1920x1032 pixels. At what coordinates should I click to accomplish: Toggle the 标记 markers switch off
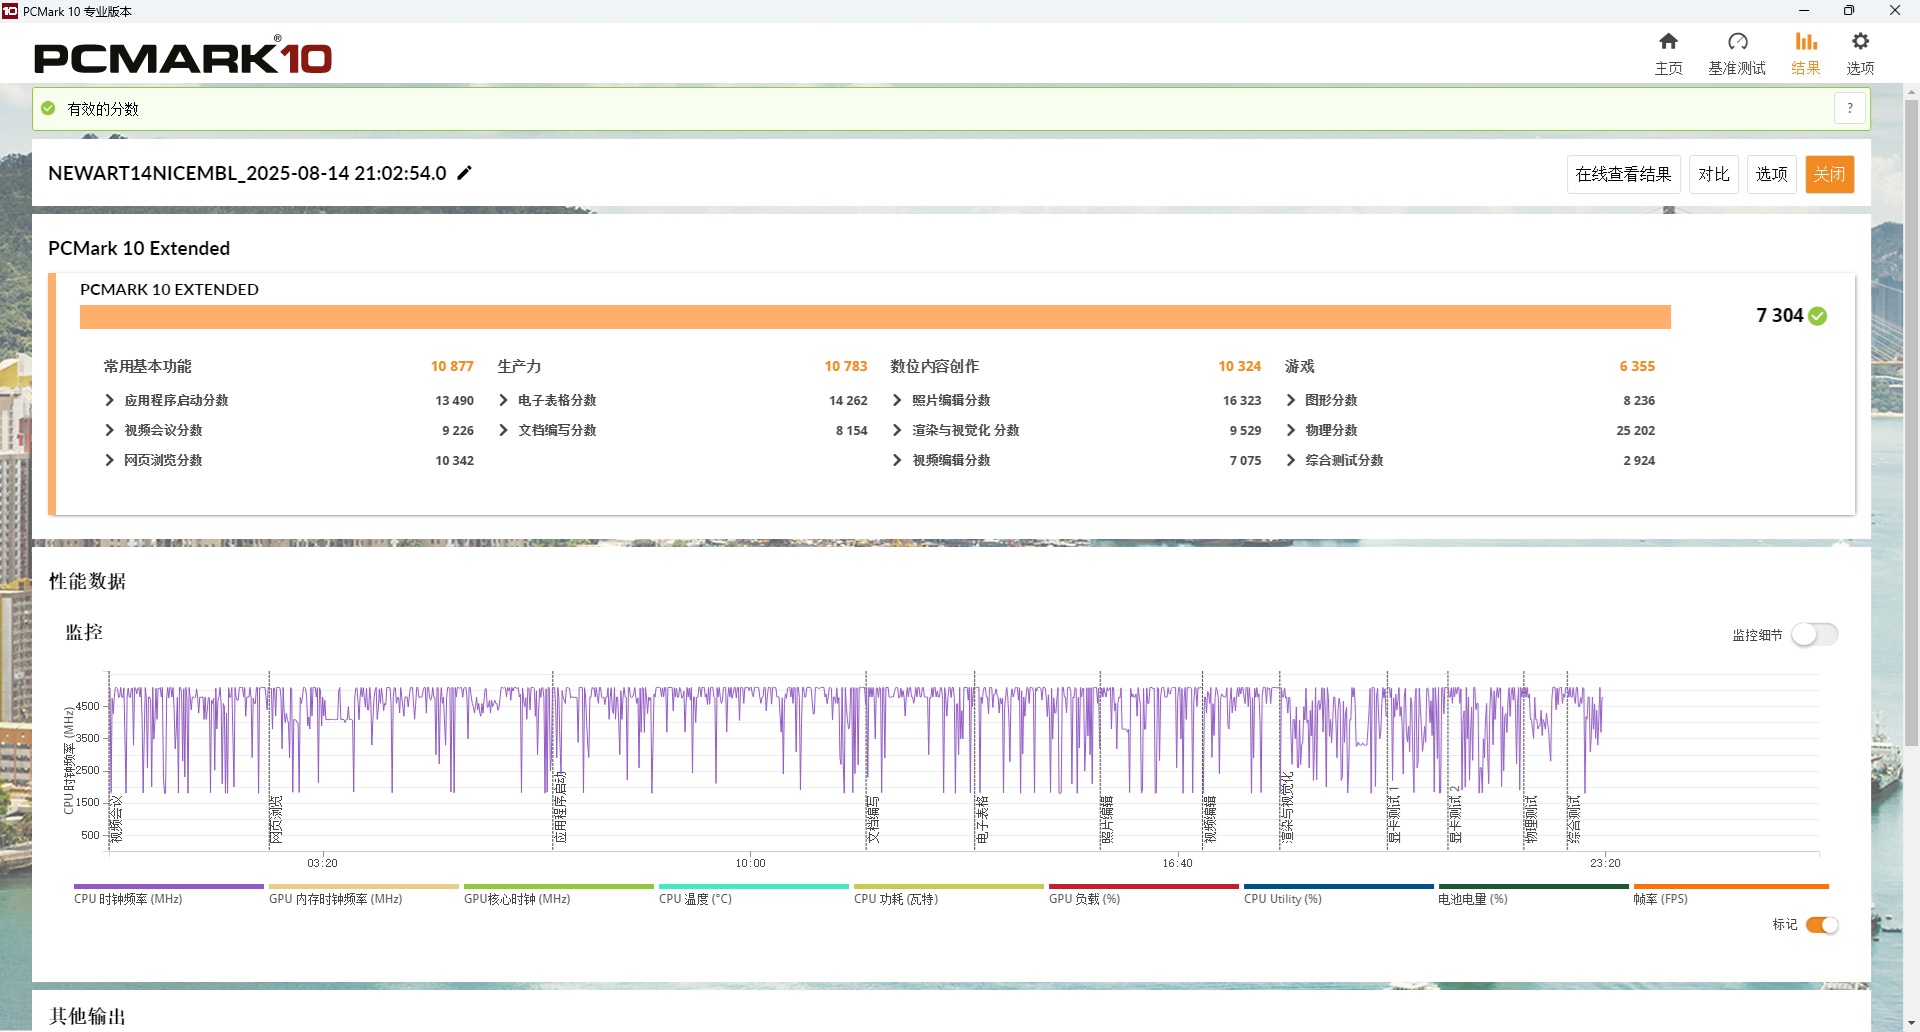pyautogui.click(x=1822, y=925)
